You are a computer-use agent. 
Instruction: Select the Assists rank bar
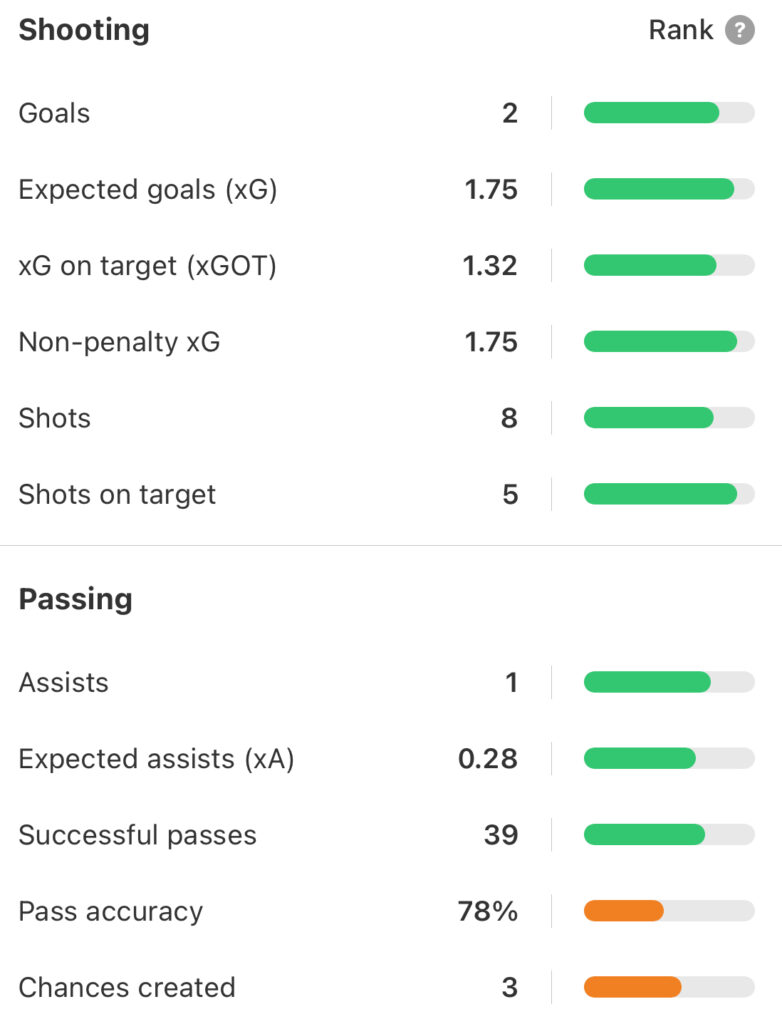point(669,682)
